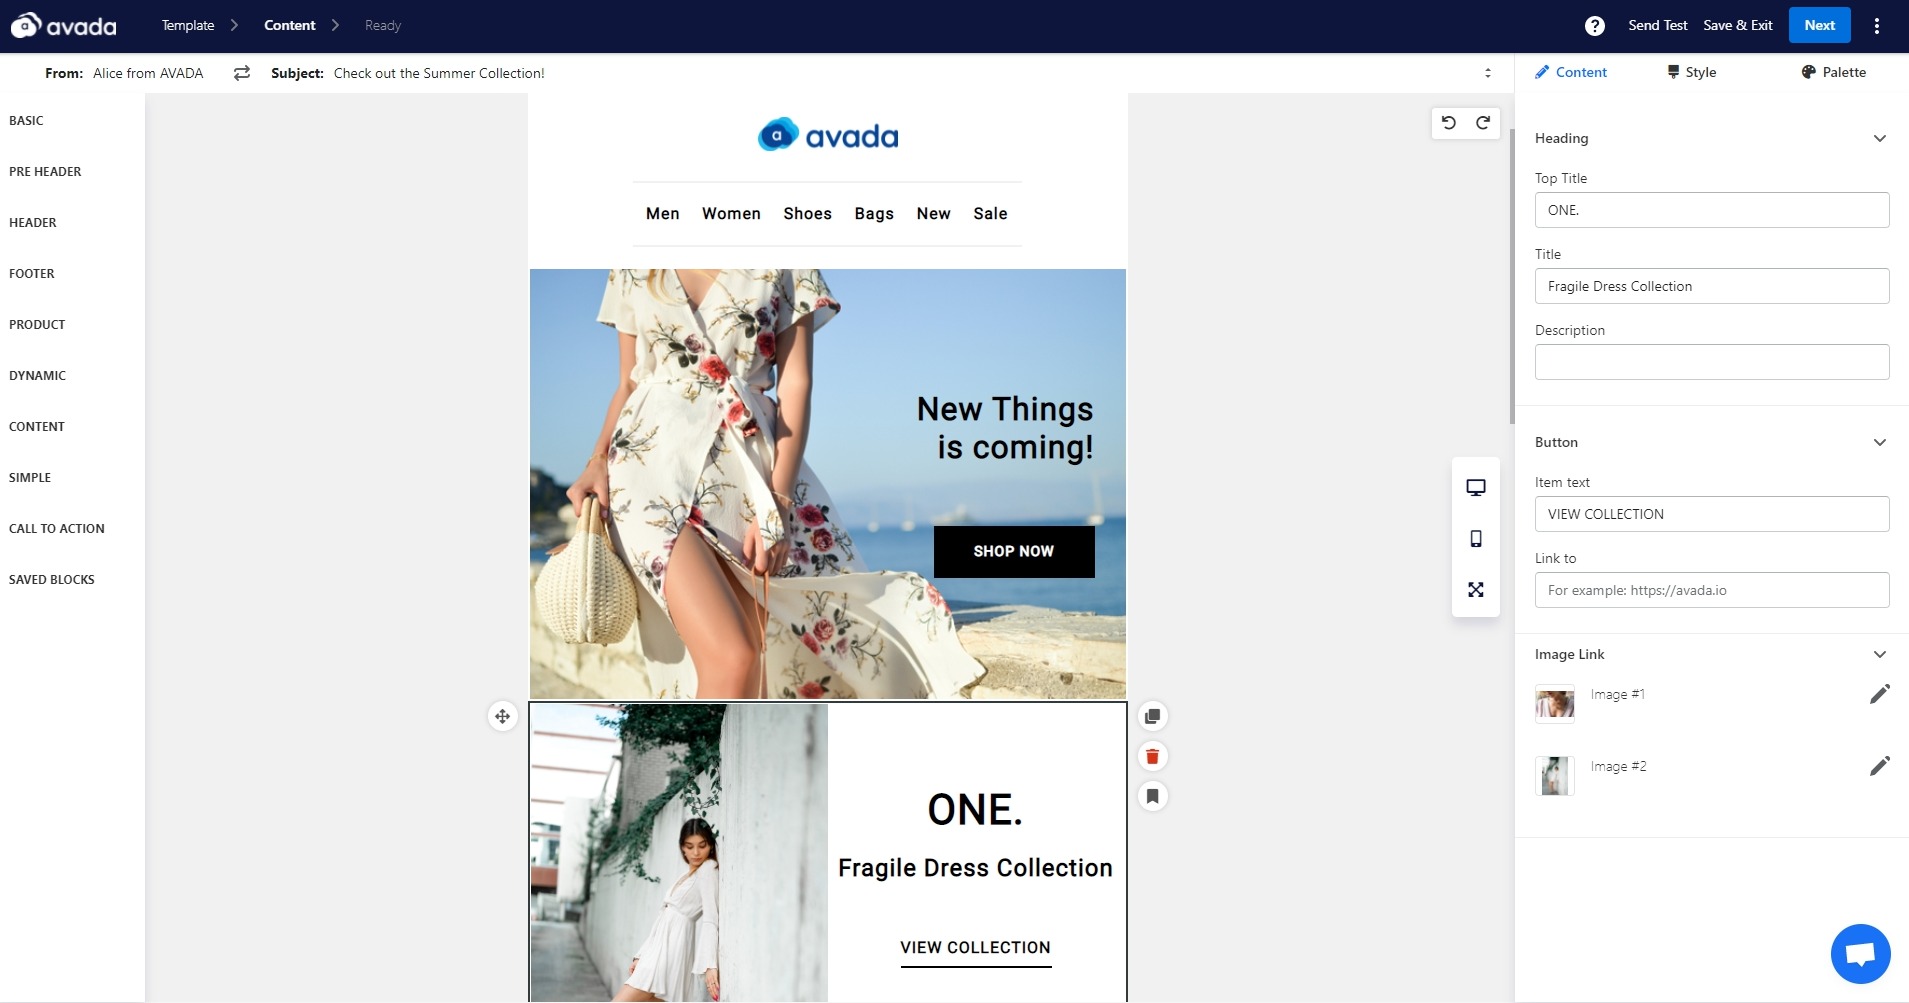Click the redo arrow icon
This screenshot has width=1909, height=1003.
point(1483,123)
